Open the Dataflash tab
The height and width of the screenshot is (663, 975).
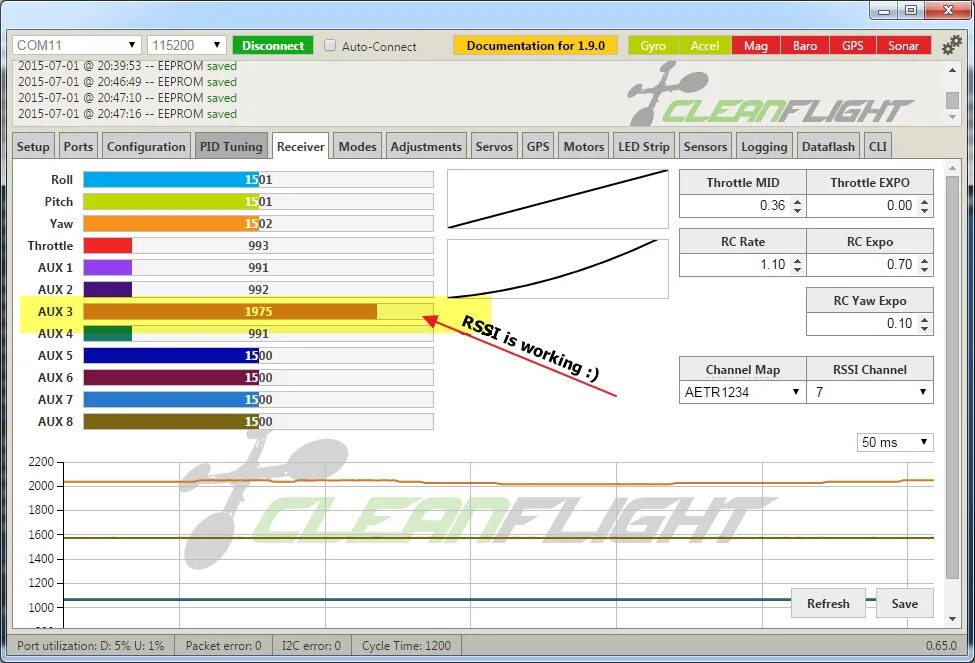(x=828, y=147)
